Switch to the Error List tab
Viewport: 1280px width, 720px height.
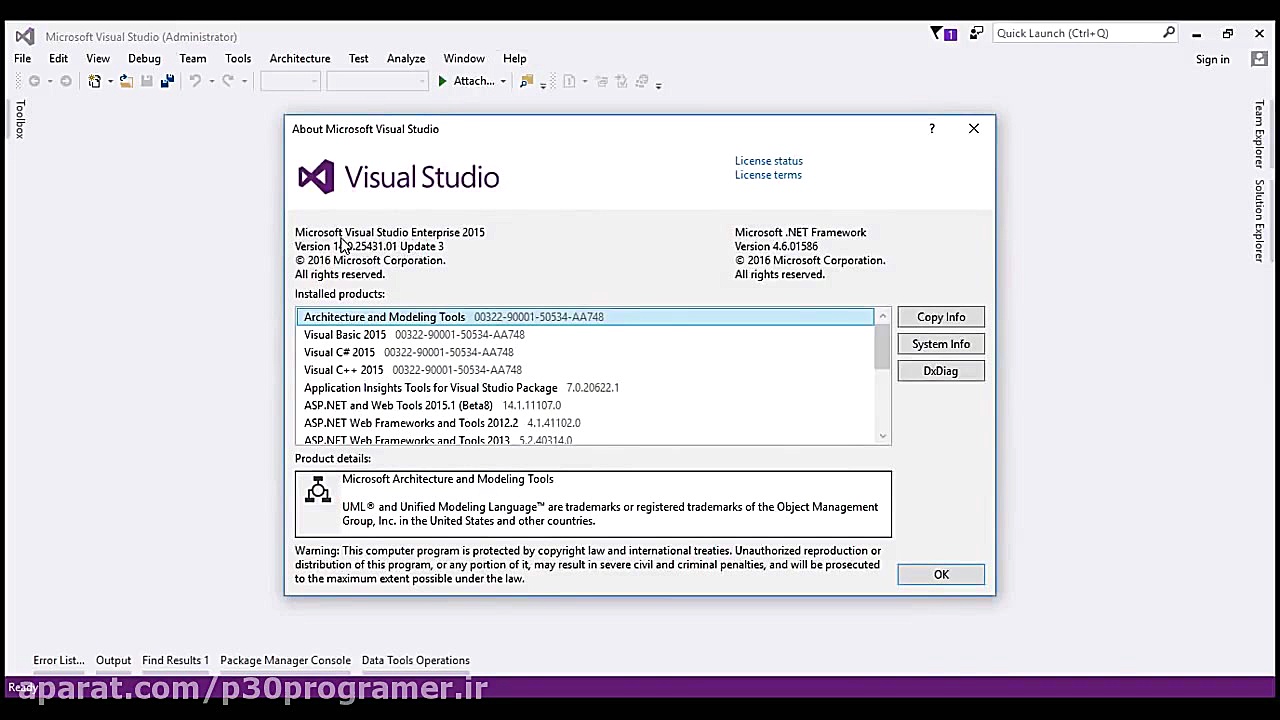coord(59,660)
